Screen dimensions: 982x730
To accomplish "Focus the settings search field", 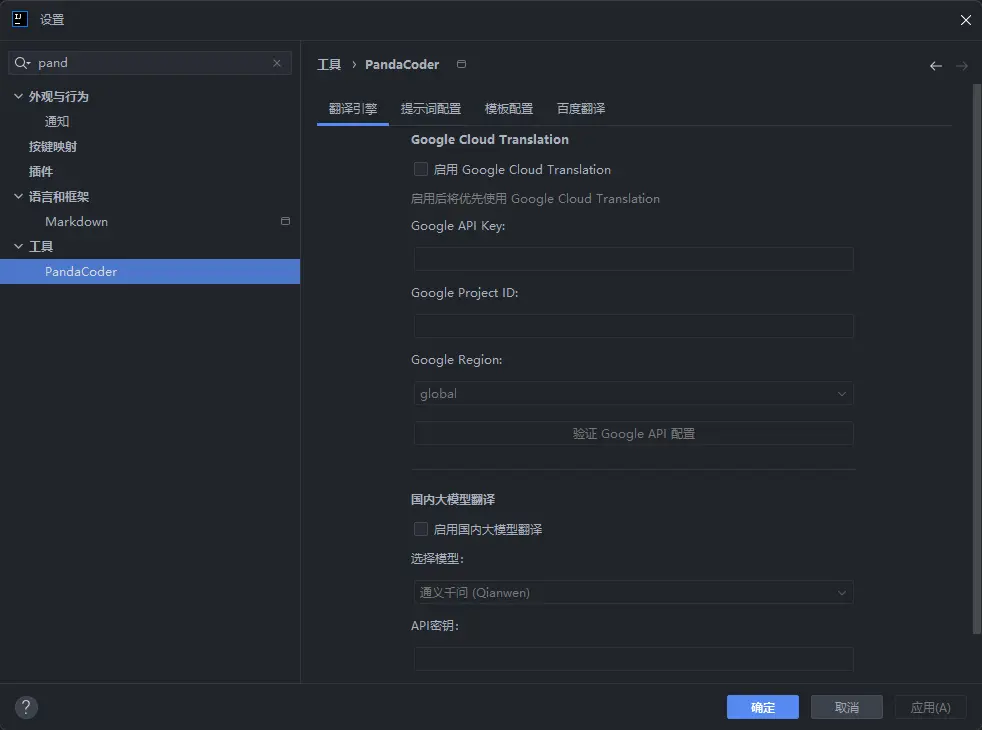I will (150, 63).
